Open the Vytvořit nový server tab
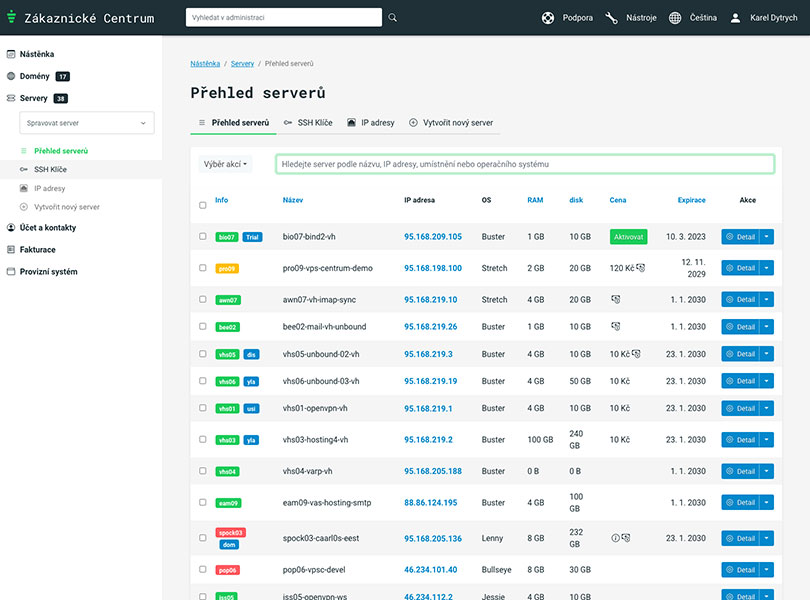 [x=451, y=123]
